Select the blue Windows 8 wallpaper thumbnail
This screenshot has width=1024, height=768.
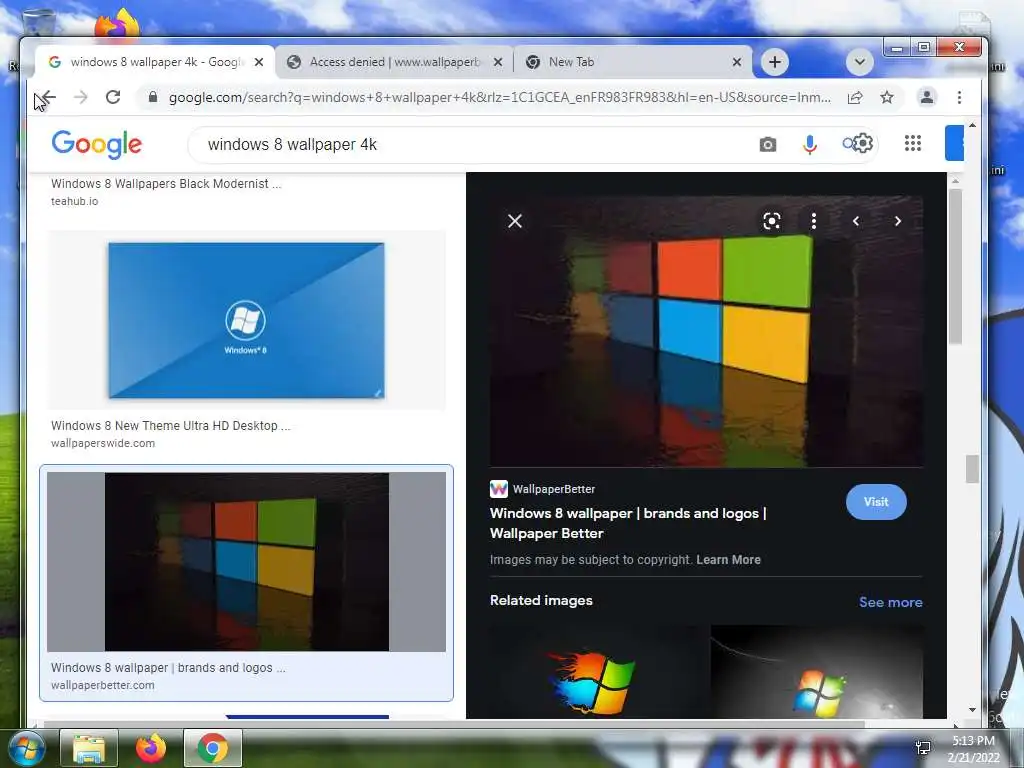[x=246, y=320]
